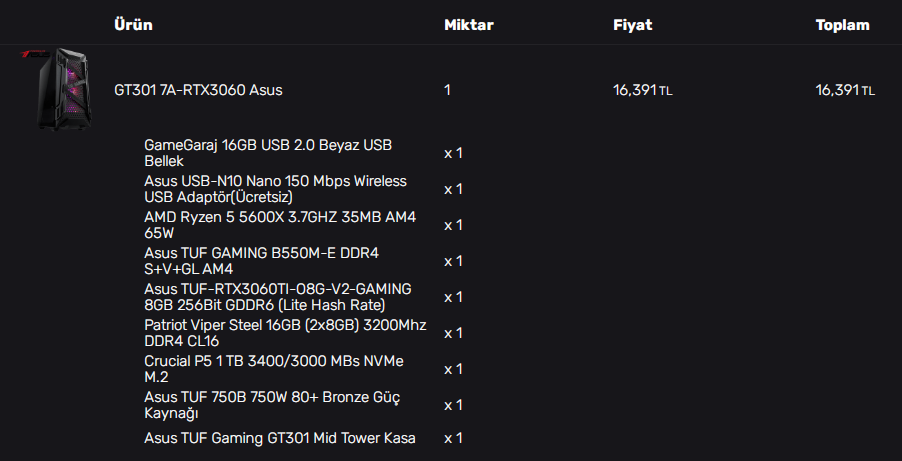Click the AMD Ryzen 5 5600X component
The width and height of the screenshot is (902, 461).
tap(279, 225)
